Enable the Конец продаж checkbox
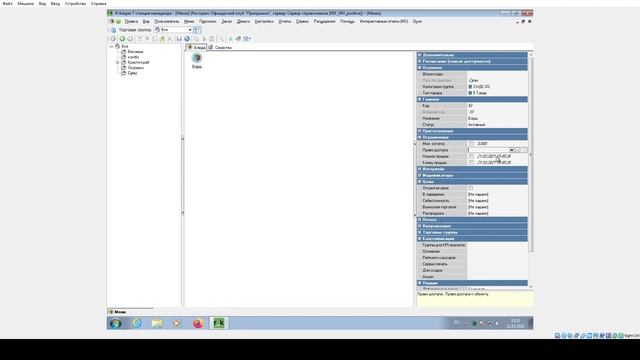This screenshot has height=360, width=640. tap(471, 162)
